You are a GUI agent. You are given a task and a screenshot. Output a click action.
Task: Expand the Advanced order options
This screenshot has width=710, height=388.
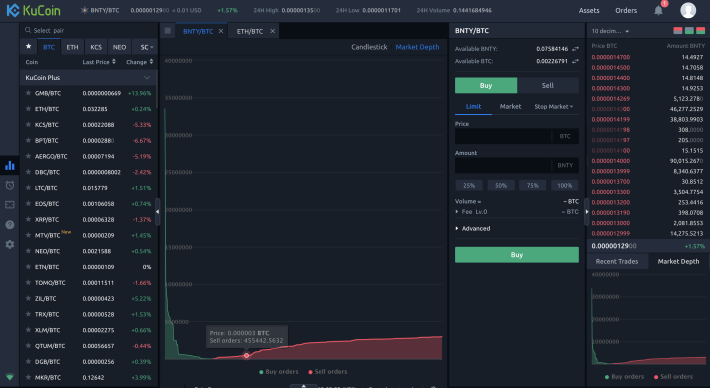pyautogui.click(x=473, y=229)
